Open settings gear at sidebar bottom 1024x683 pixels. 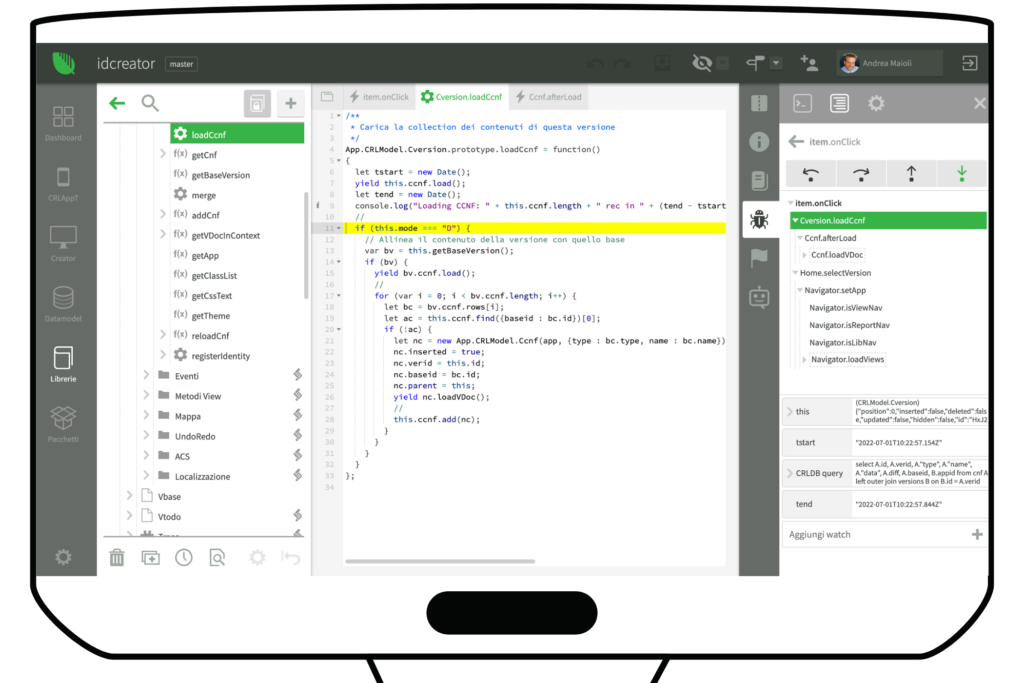(63, 557)
